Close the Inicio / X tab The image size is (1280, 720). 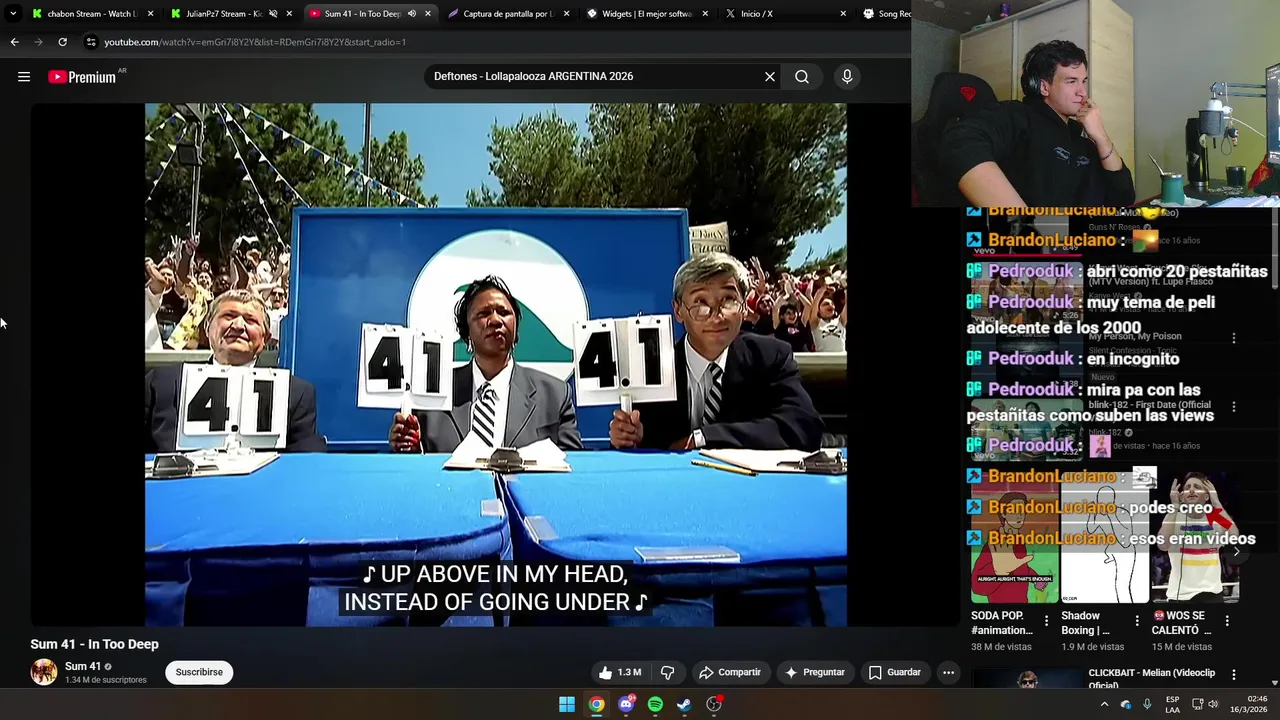click(843, 14)
